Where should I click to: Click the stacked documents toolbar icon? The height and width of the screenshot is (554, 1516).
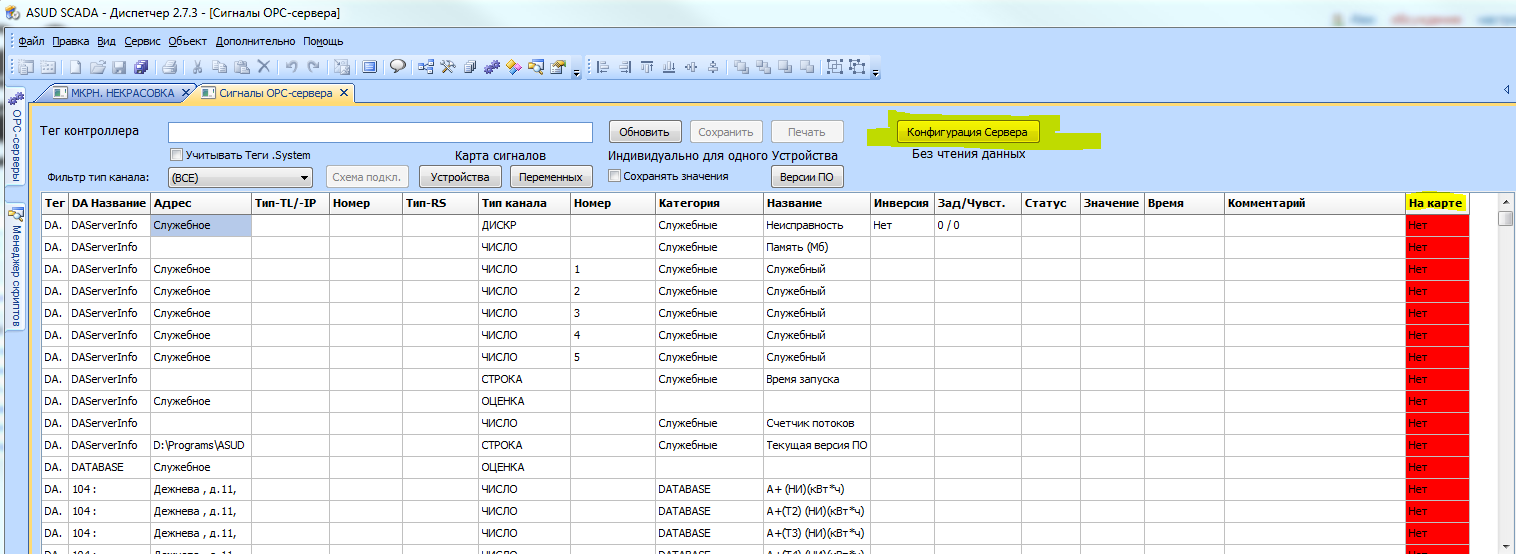[x=470, y=67]
